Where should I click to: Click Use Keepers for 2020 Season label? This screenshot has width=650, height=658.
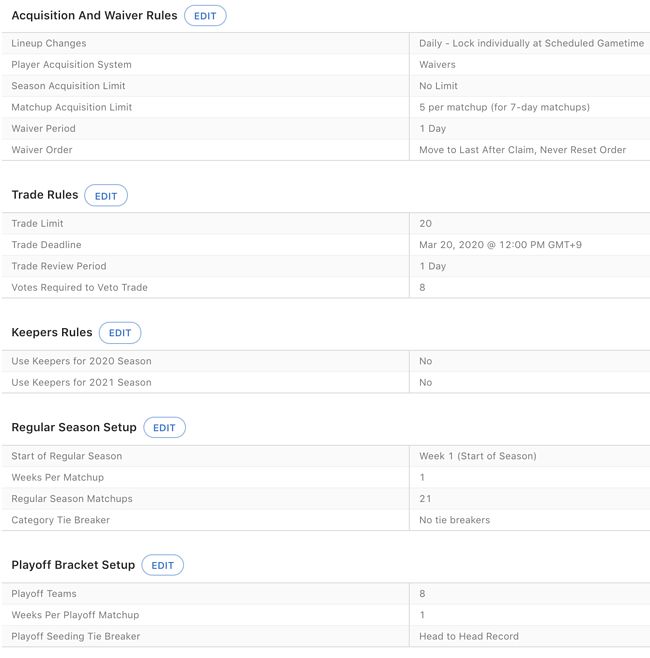click(81, 361)
